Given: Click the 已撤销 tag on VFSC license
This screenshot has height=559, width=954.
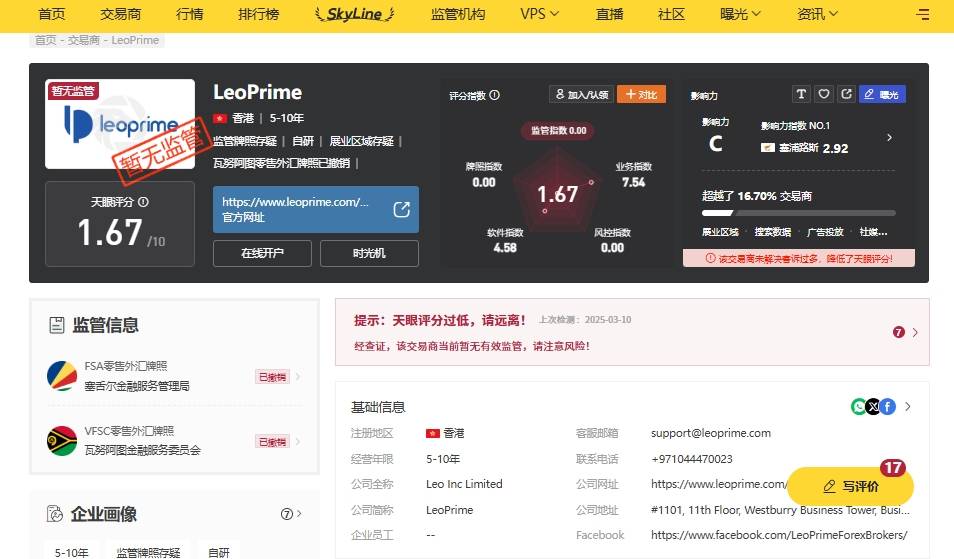Looking at the screenshot, I should coord(272,442).
